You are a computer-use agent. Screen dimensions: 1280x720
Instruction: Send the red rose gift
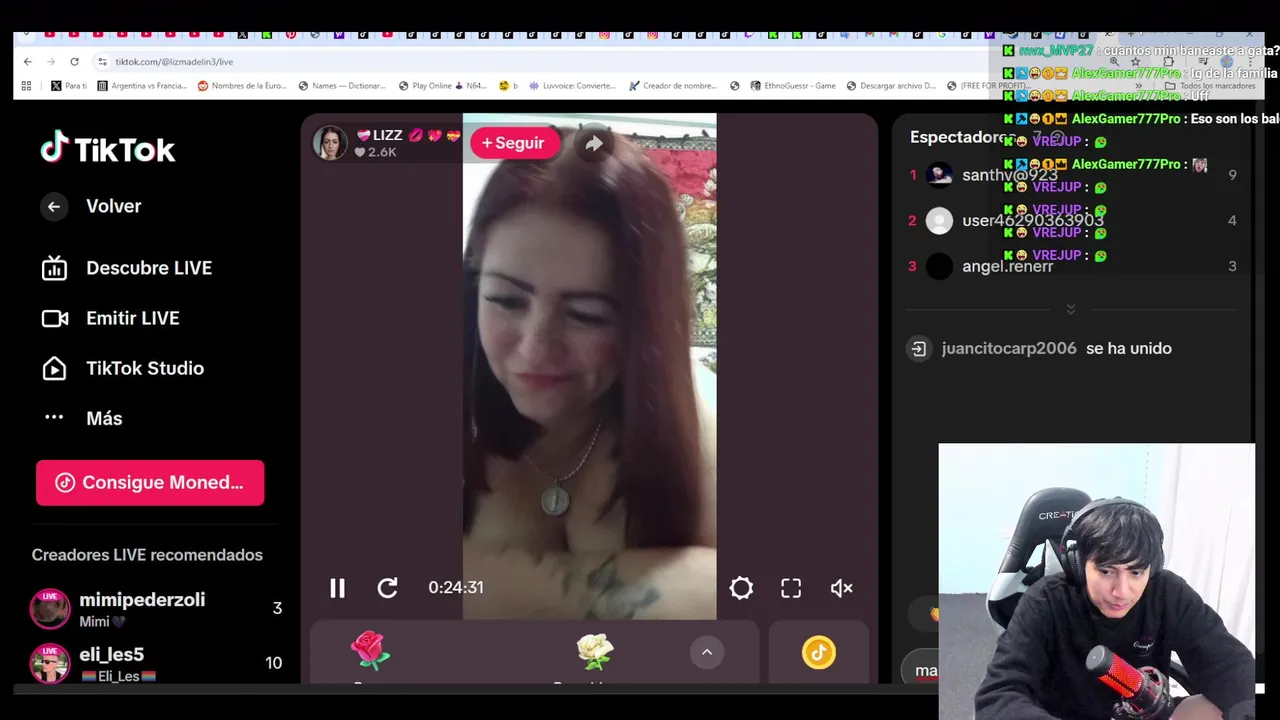(x=370, y=651)
